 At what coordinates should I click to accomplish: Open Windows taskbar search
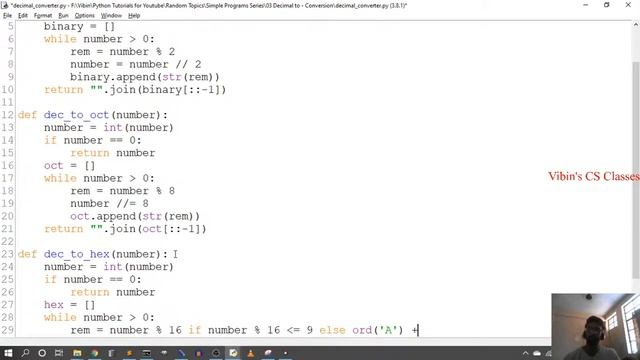point(25,353)
